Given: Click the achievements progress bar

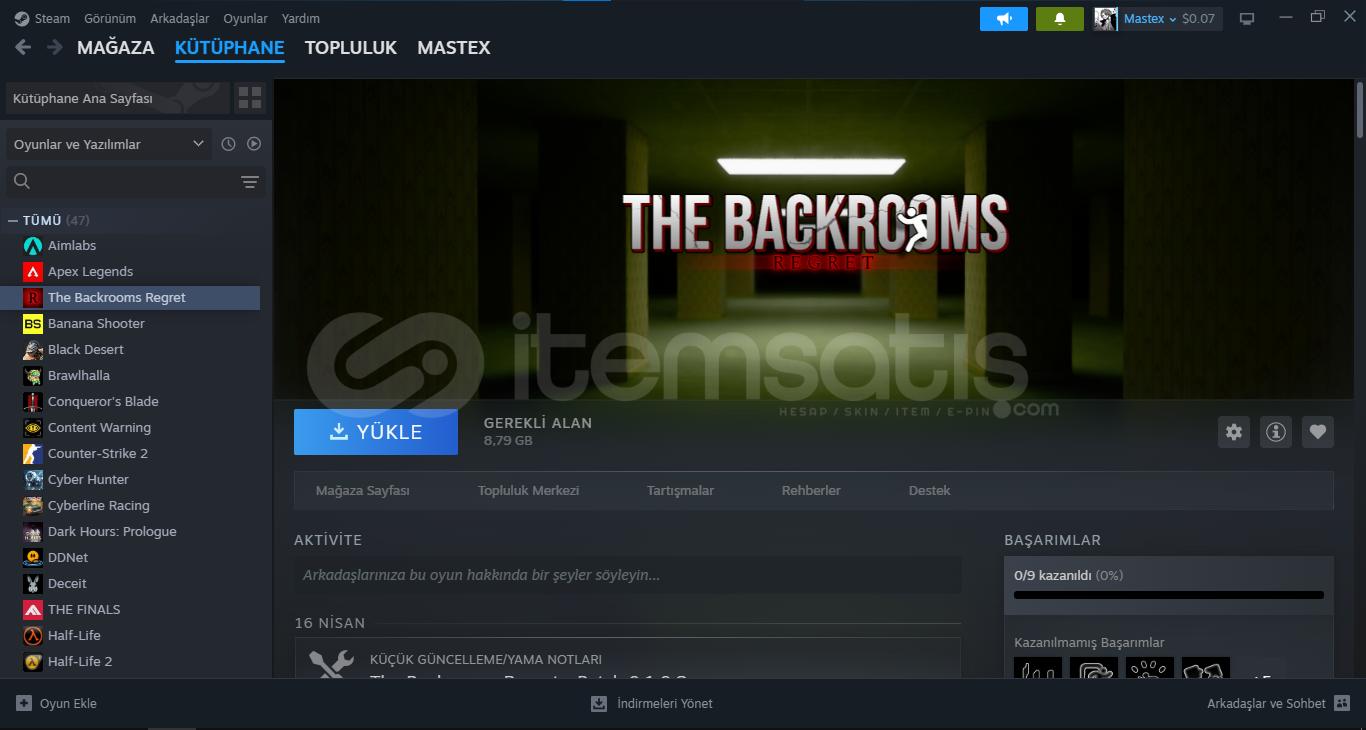Looking at the screenshot, I should tap(1168, 595).
